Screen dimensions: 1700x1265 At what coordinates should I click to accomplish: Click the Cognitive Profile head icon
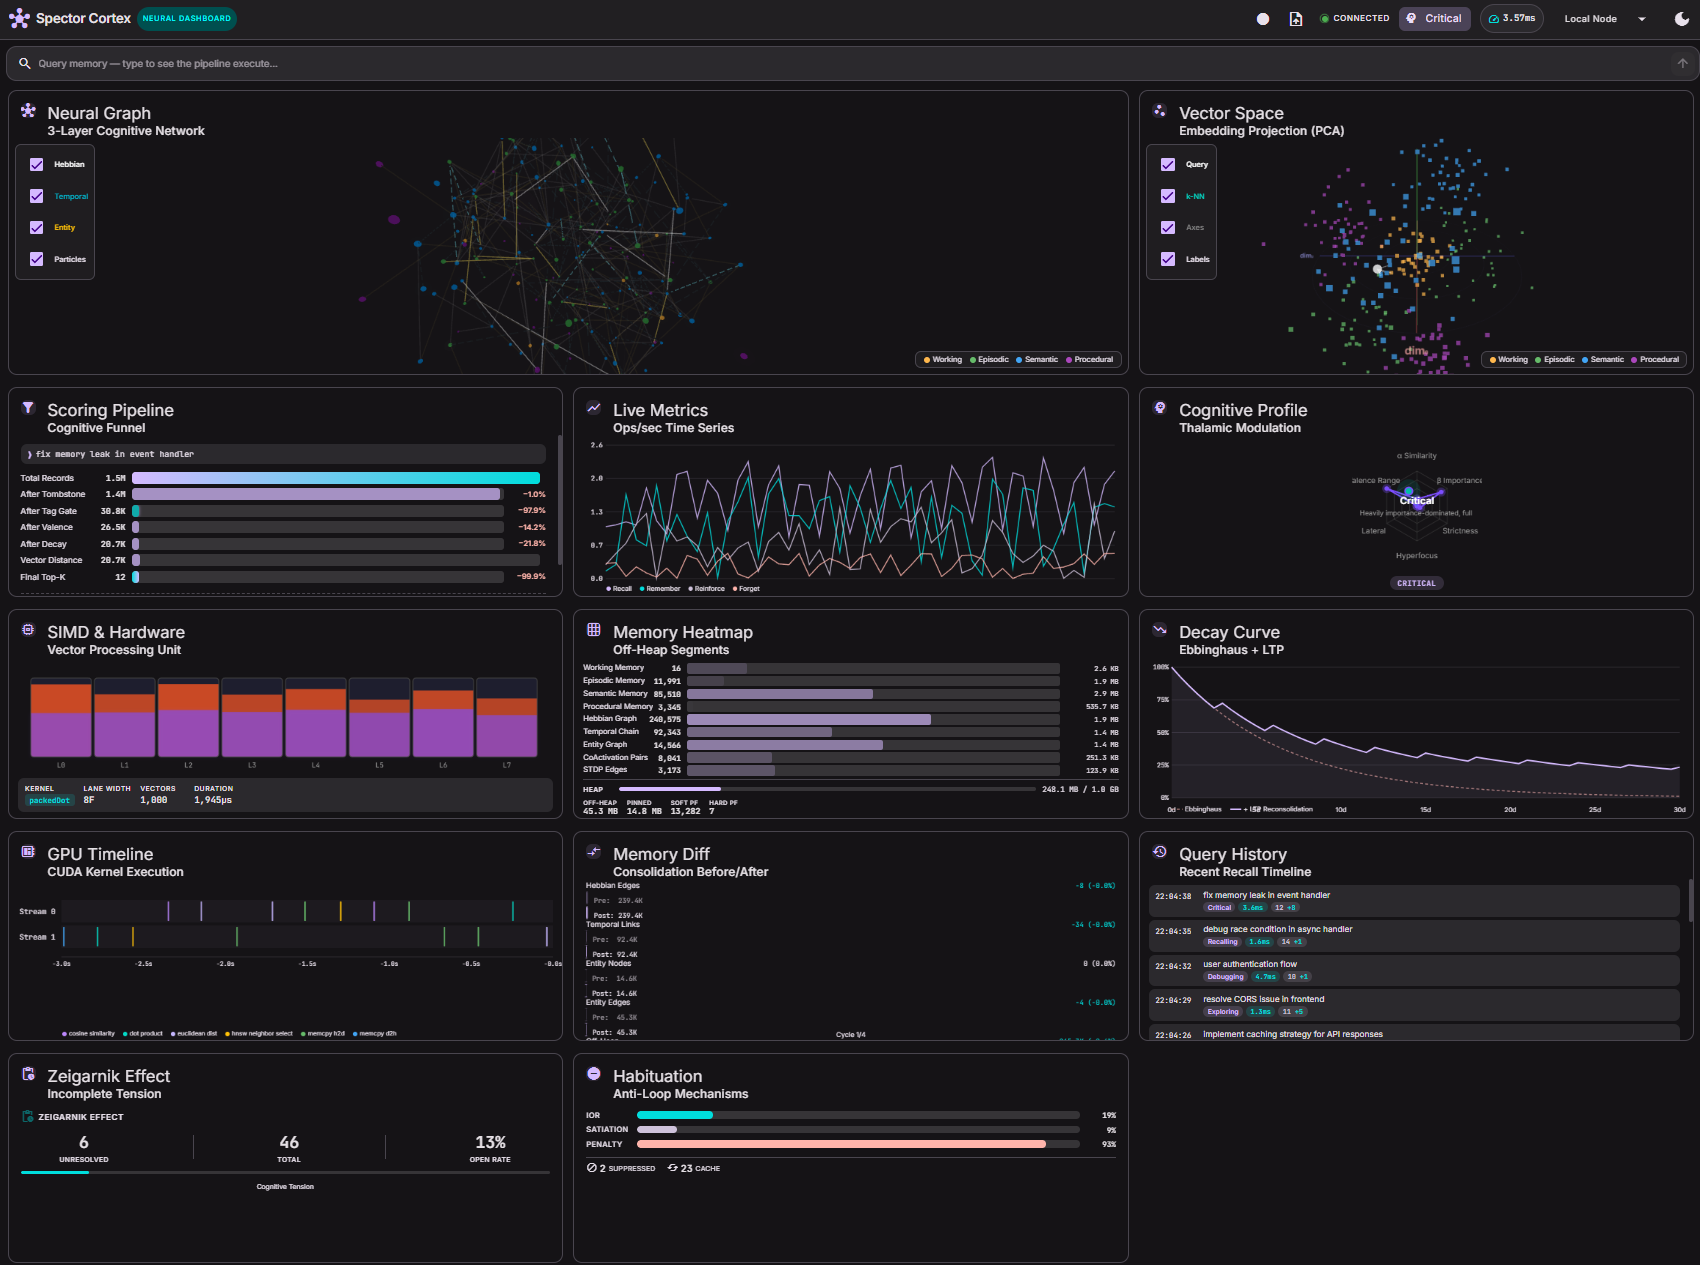click(x=1160, y=408)
